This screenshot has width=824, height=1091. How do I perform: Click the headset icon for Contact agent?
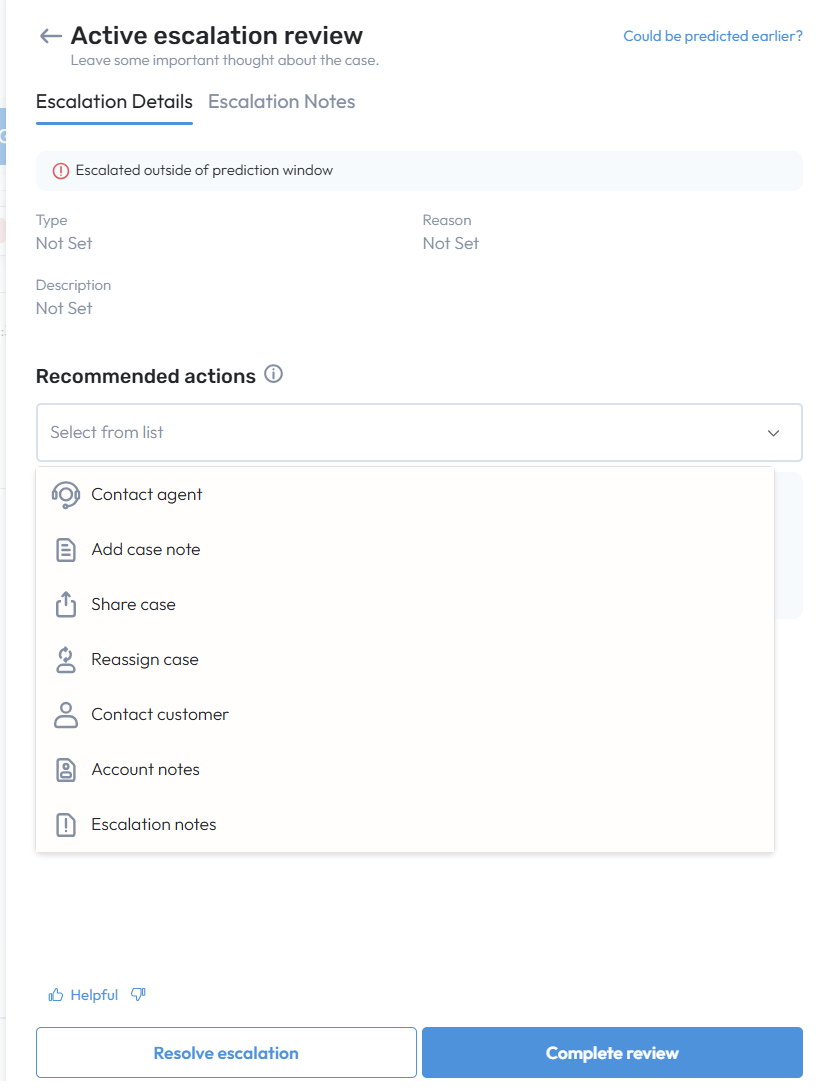pos(65,495)
